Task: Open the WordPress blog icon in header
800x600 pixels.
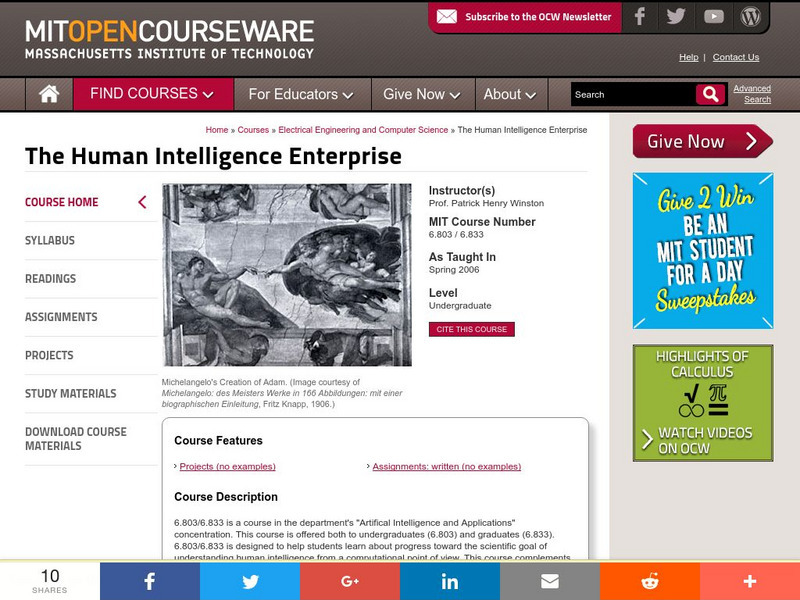Action: pos(751,17)
